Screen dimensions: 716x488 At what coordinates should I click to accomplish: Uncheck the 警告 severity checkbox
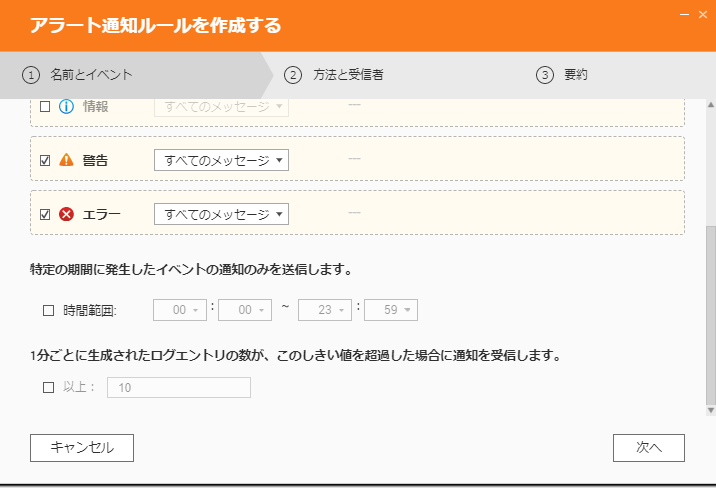(x=45, y=160)
